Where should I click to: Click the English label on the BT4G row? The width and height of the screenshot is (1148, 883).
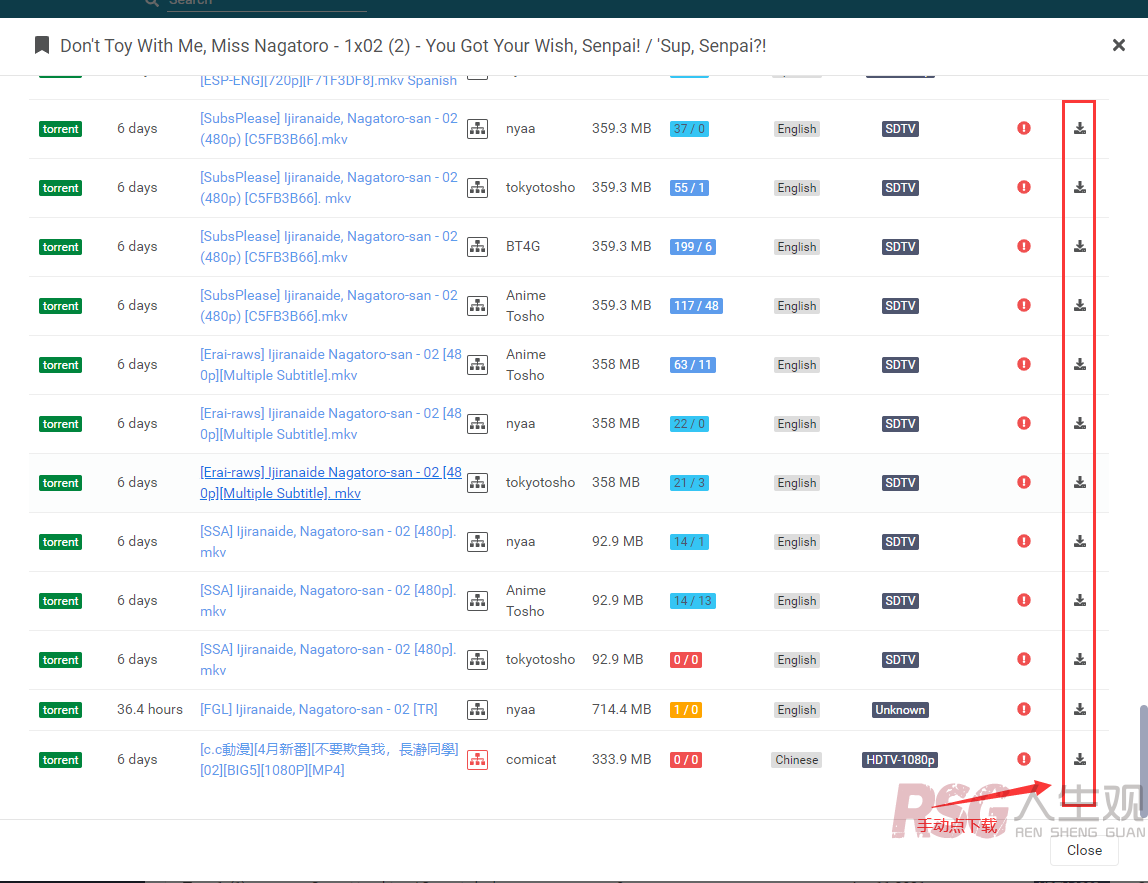pyautogui.click(x=797, y=247)
